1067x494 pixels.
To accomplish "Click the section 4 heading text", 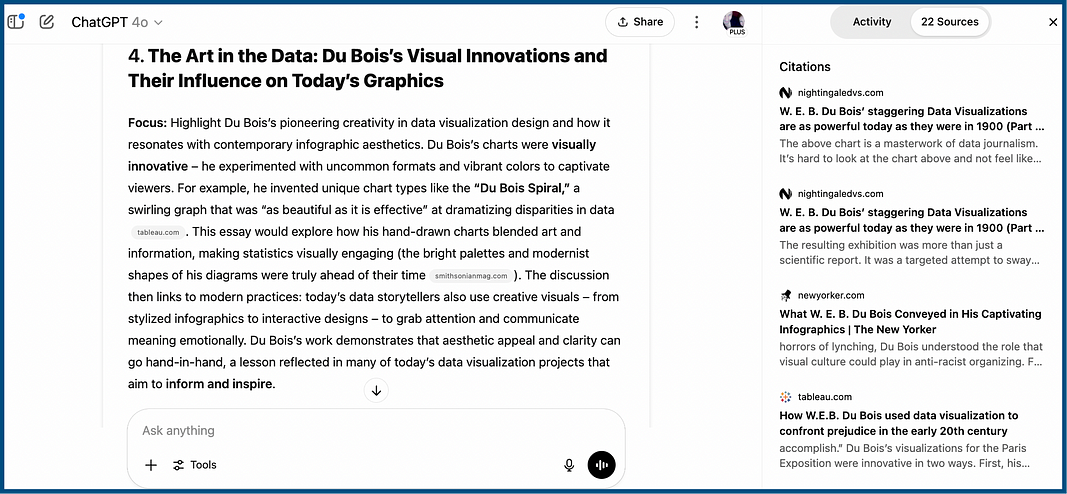I will [367, 68].
